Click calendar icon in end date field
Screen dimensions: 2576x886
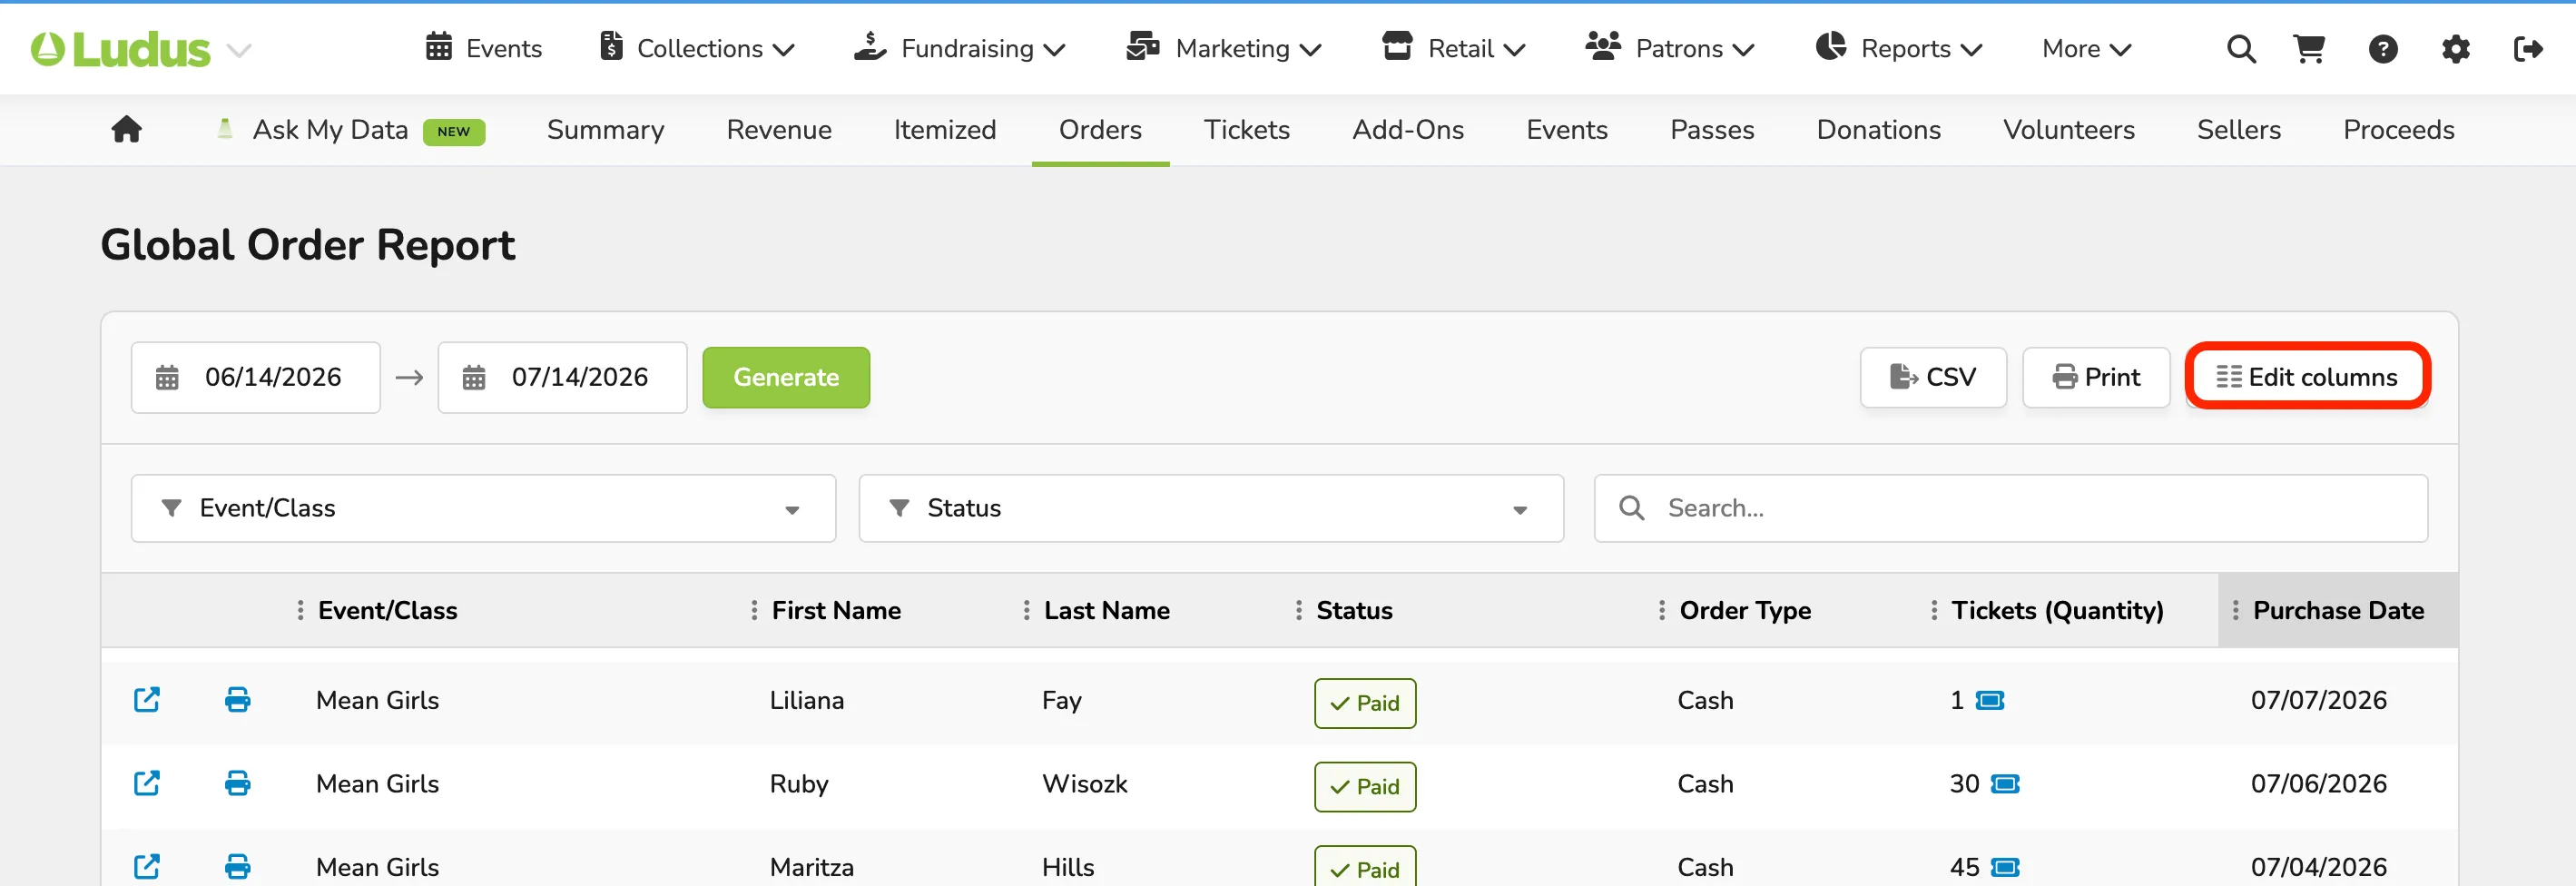coord(474,377)
